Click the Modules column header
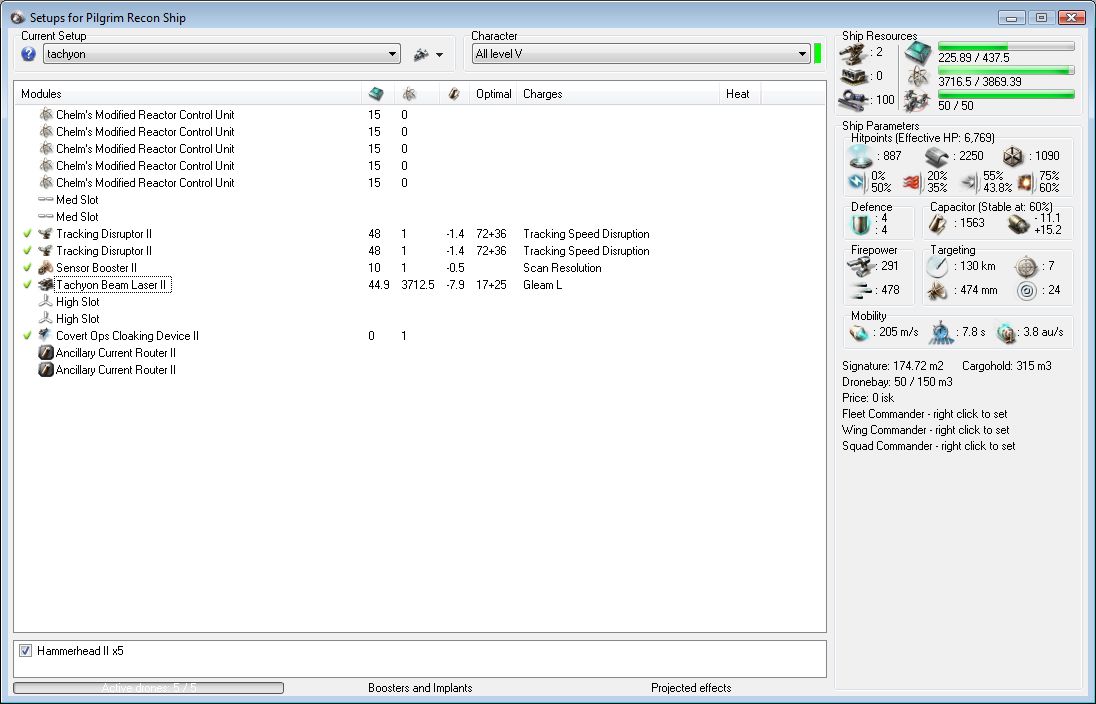 [x=187, y=94]
